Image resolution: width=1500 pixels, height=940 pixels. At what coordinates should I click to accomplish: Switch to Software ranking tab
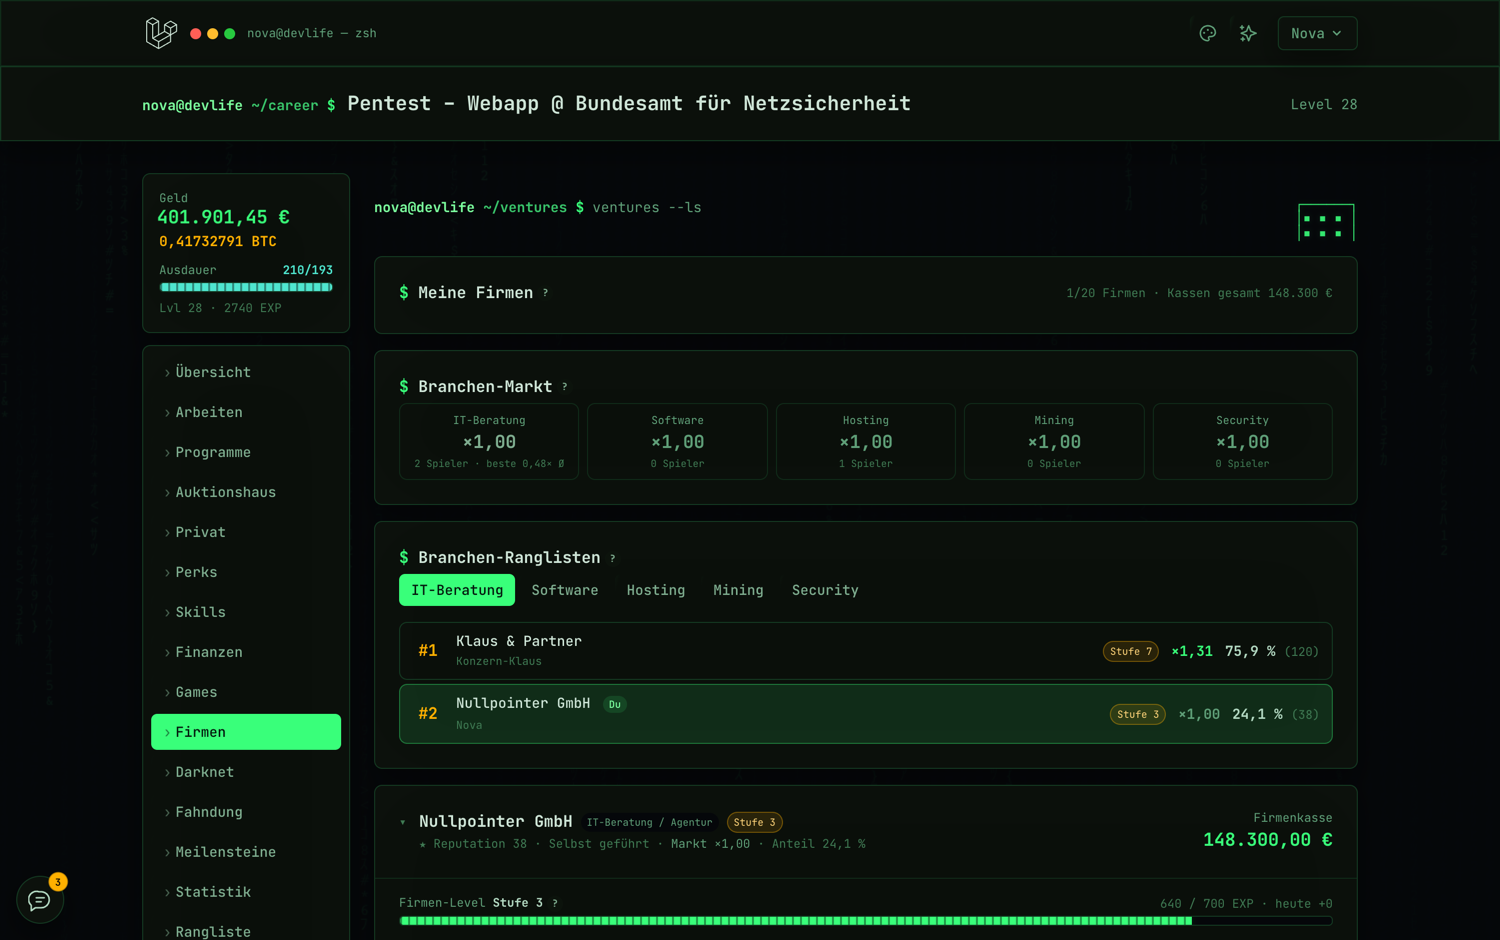(x=565, y=590)
